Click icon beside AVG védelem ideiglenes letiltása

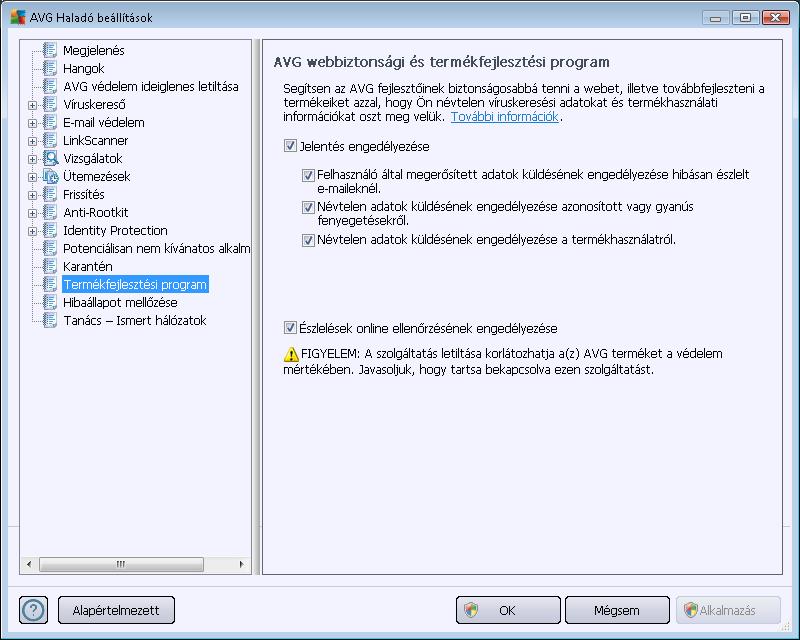(x=50, y=86)
